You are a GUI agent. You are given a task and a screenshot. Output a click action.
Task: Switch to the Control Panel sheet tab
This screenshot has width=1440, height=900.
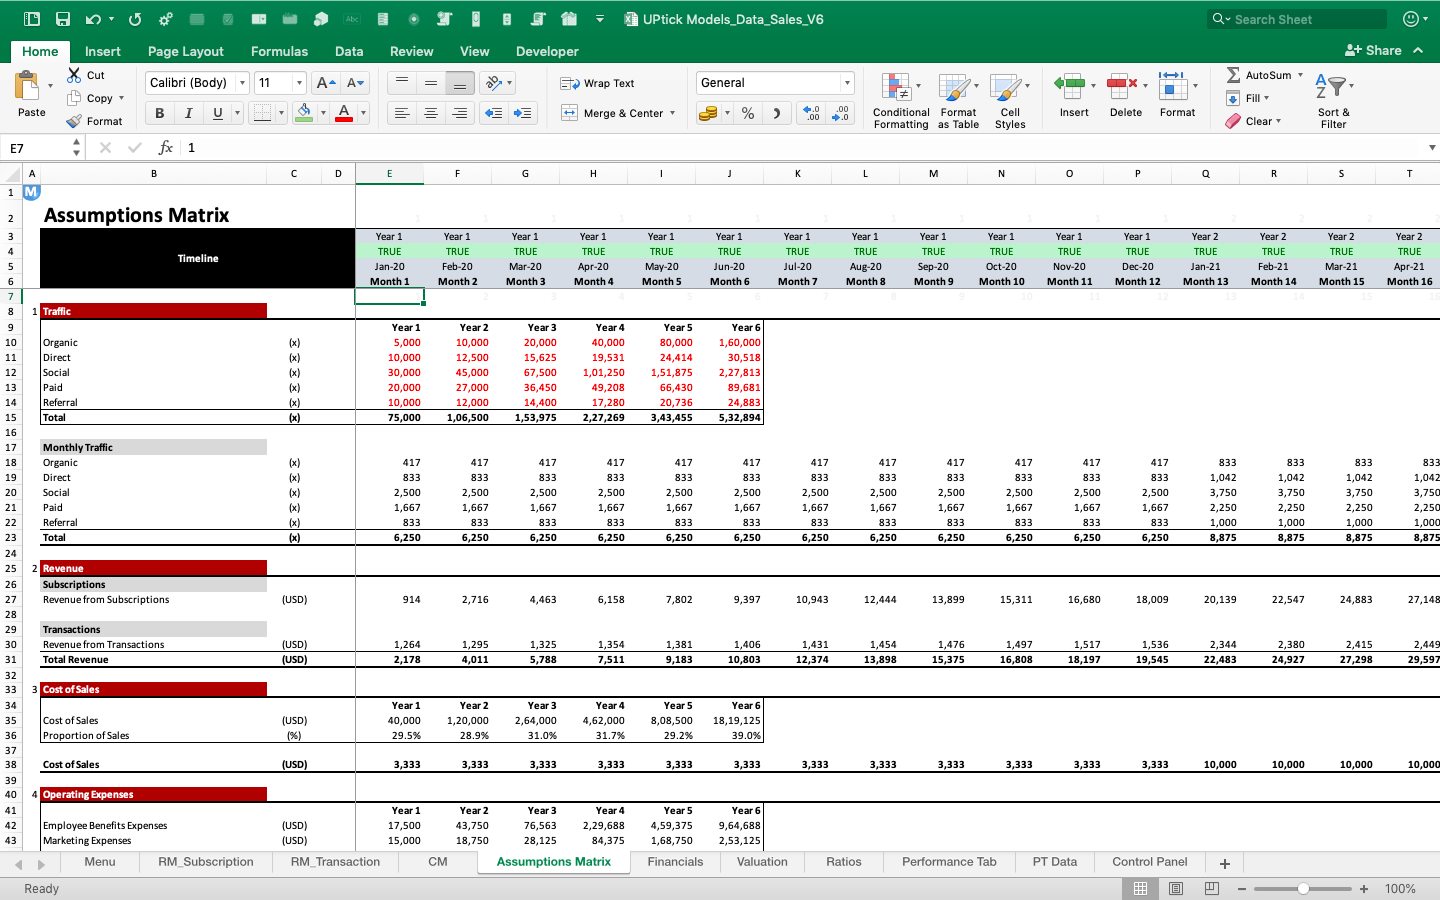pyautogui.click(x=1150, y=862)
